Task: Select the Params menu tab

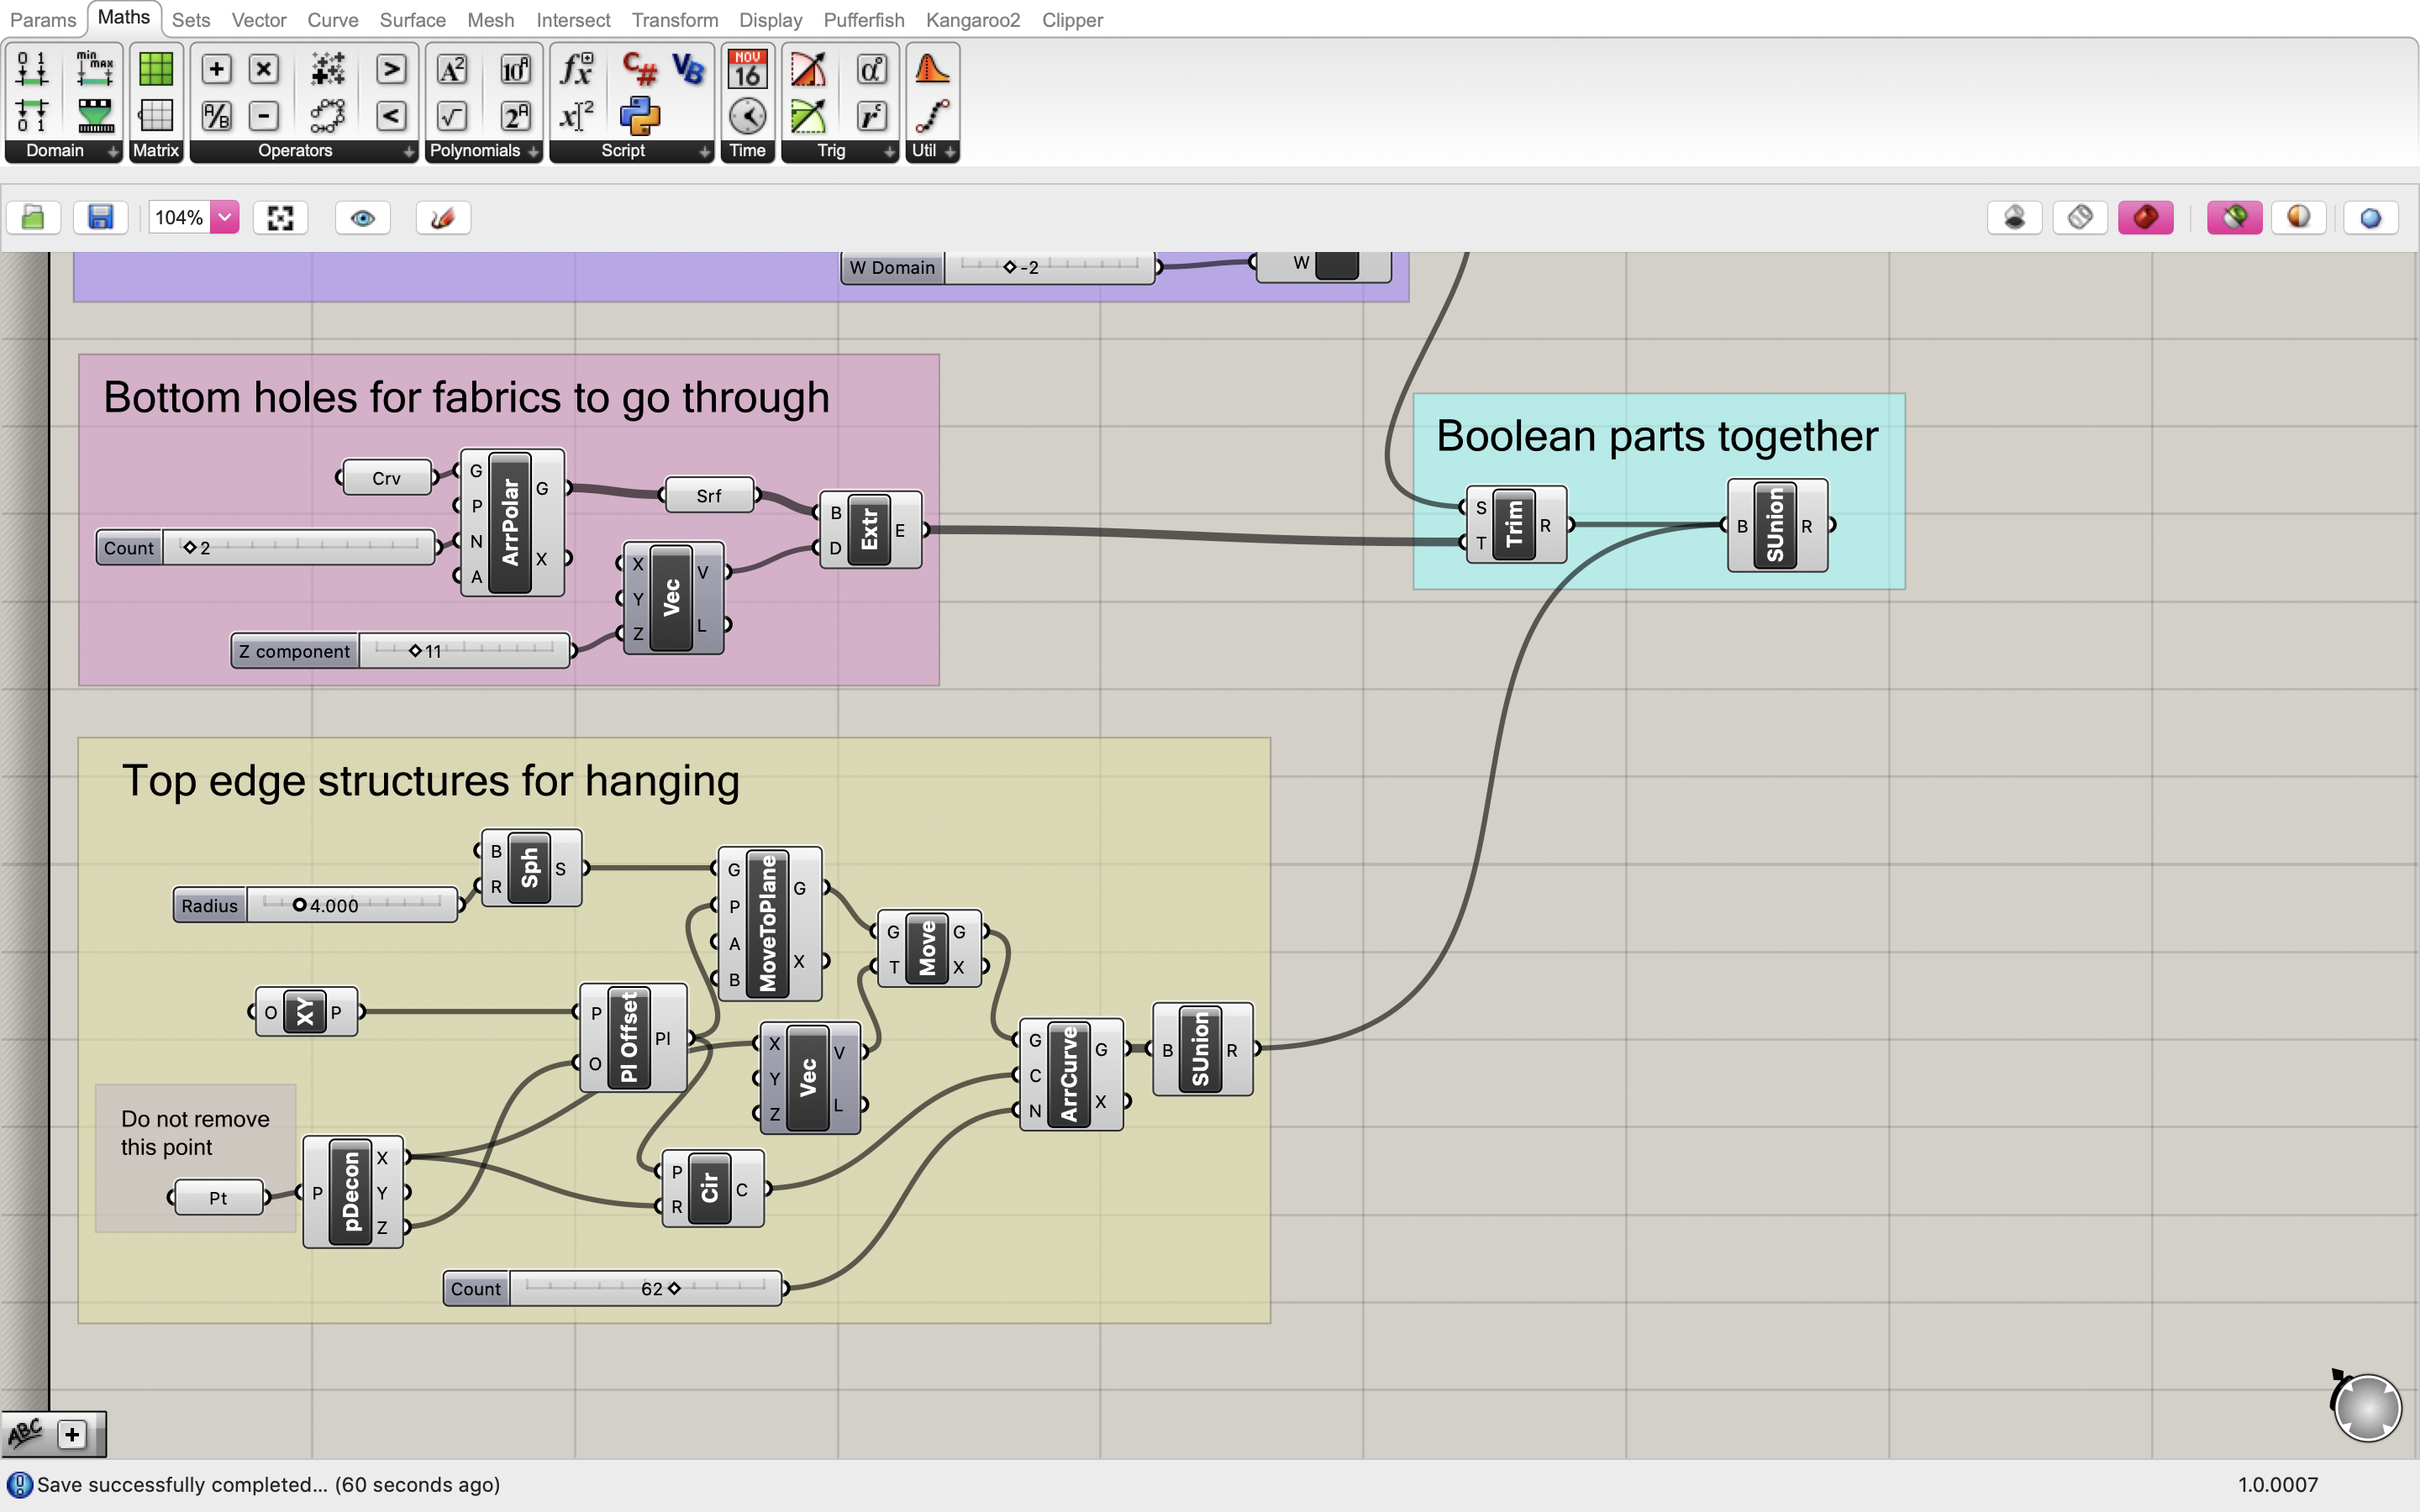Action: point(44,19)
